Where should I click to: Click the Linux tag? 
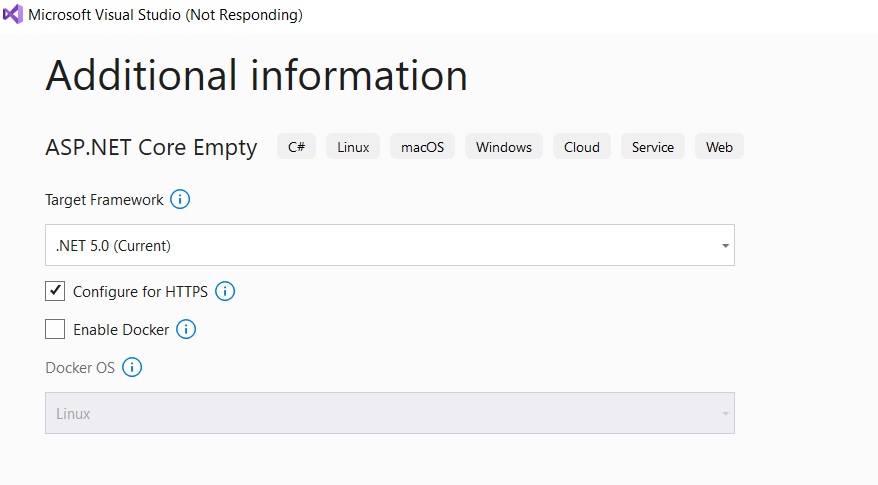point(353,147)
